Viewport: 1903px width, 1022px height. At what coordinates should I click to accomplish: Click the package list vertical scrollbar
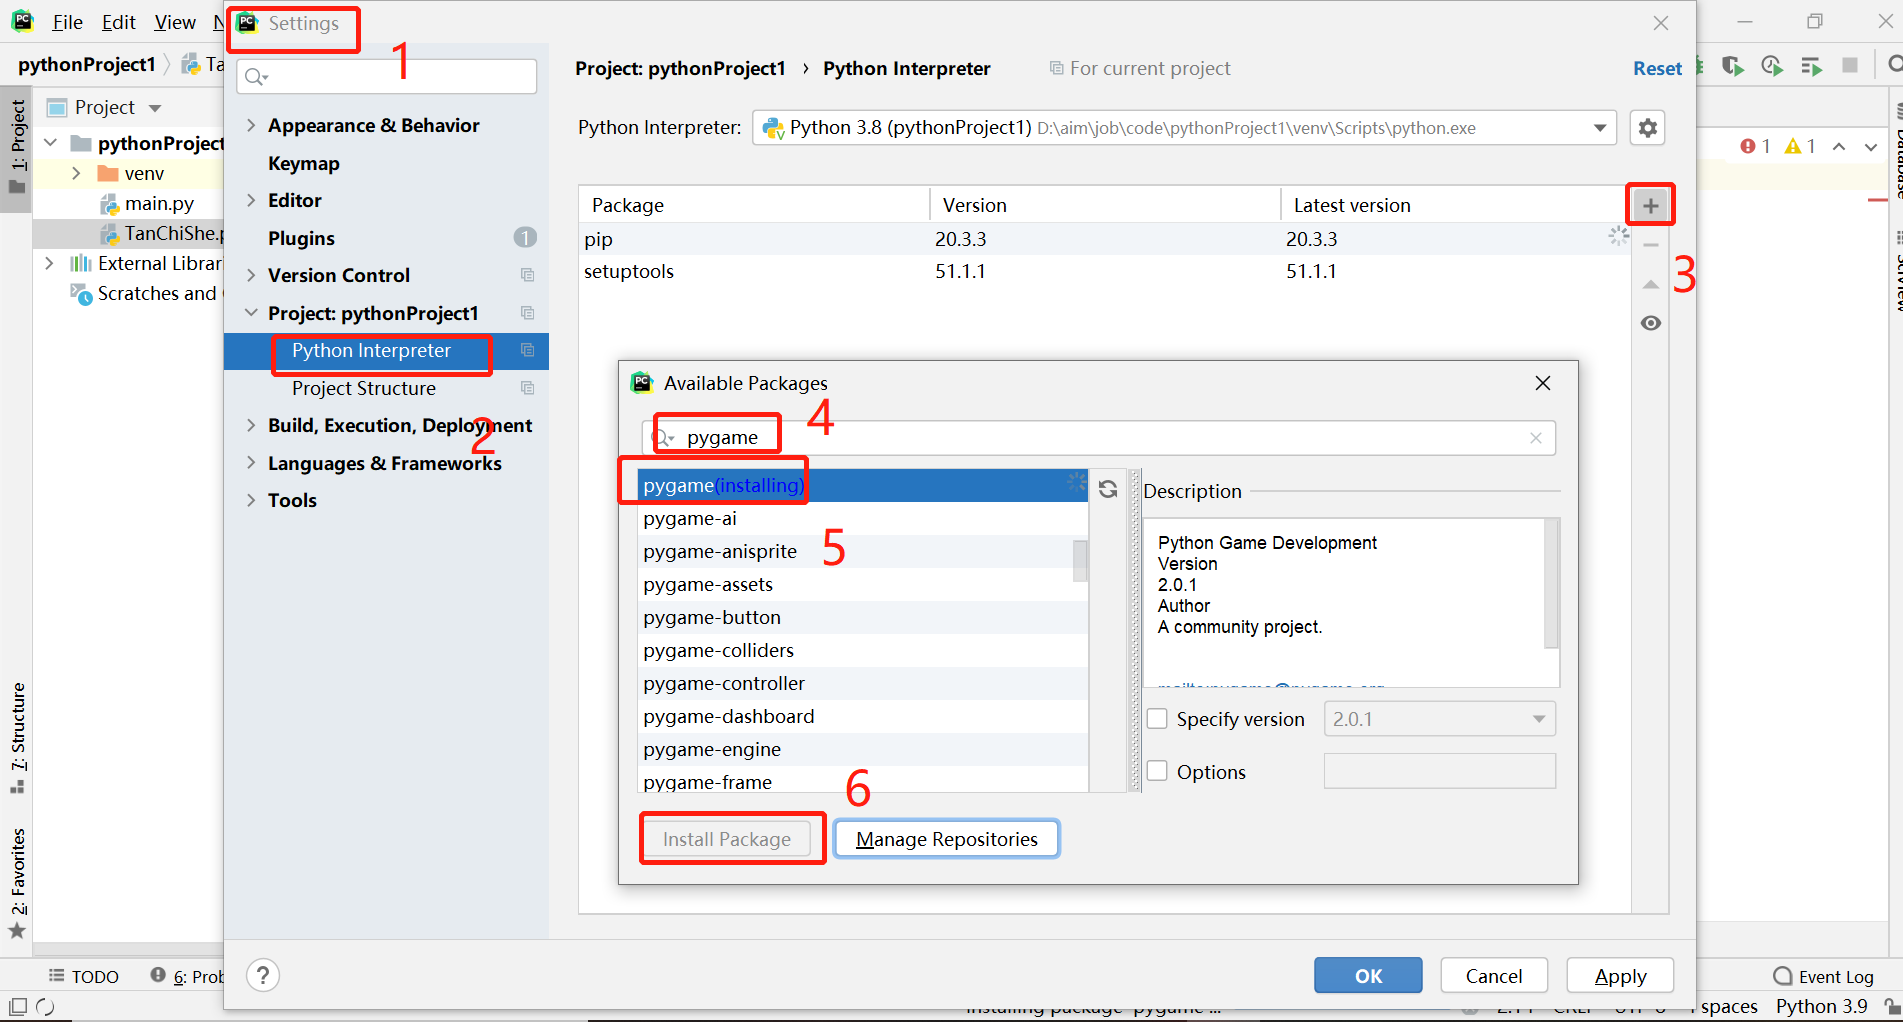1080,560
